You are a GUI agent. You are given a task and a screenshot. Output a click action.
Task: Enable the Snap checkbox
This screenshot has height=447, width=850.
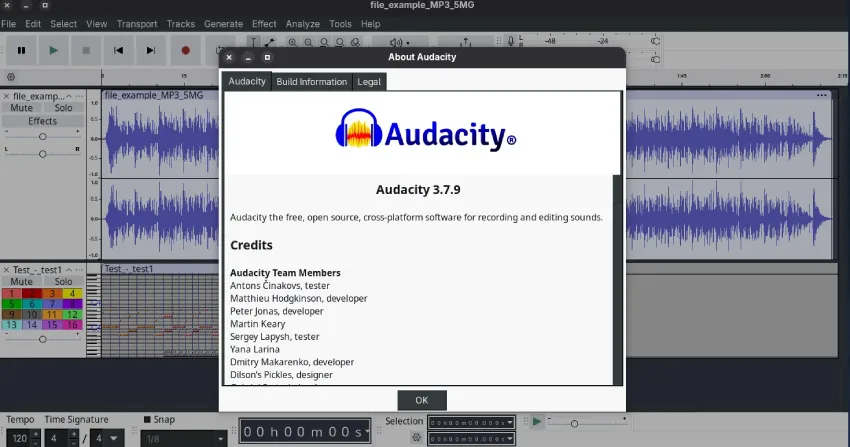coord(147,419)
